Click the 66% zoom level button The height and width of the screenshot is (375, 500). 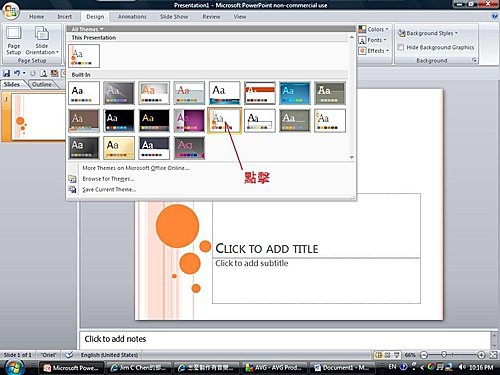point(410,355)
